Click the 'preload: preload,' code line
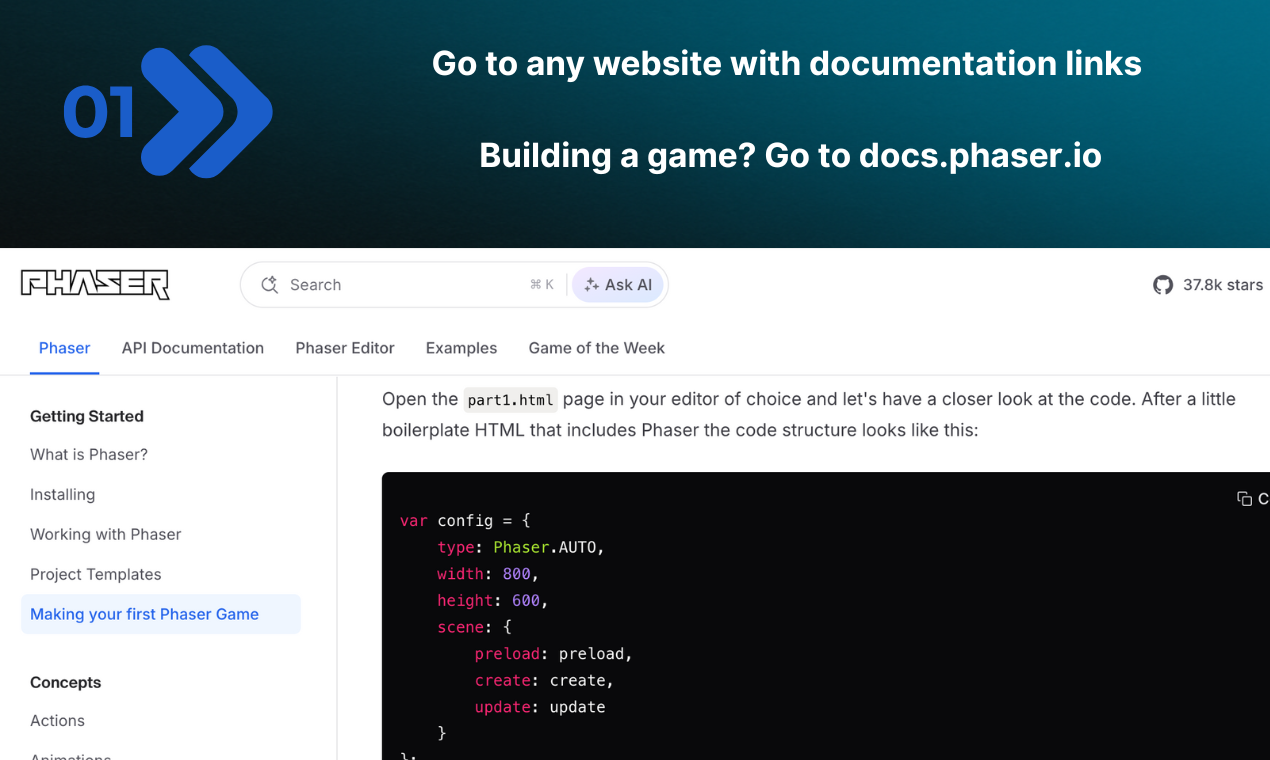Image resolution: width=1270 pixels, height=760 pixels. click(x=554, y=654)
